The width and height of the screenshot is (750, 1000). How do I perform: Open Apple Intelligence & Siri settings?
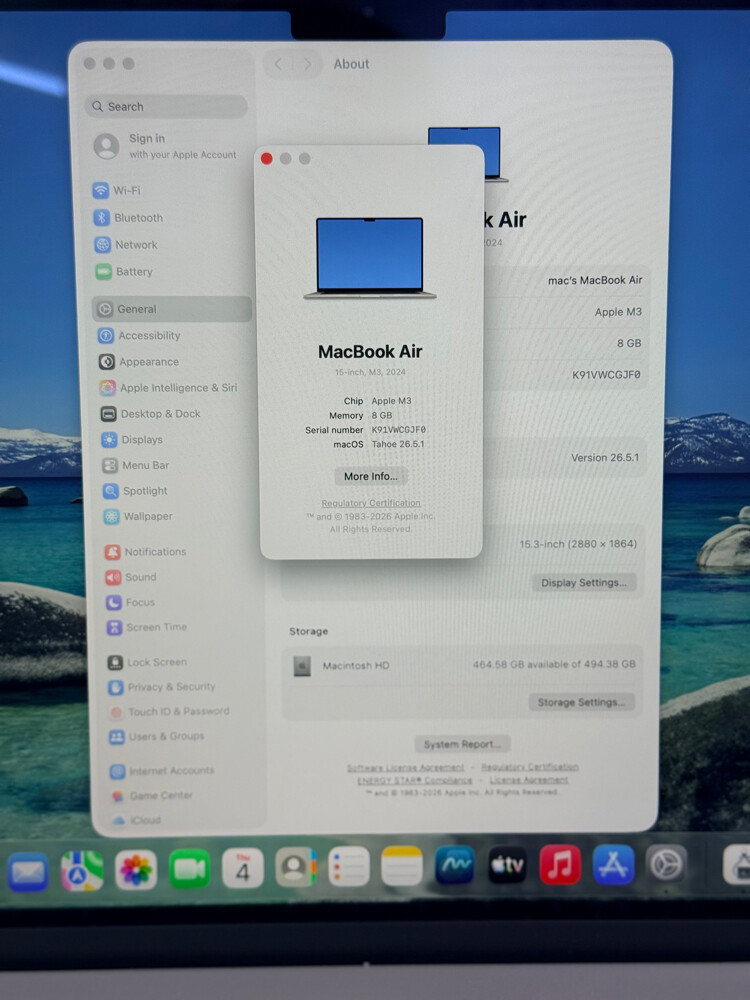(168, 388)
